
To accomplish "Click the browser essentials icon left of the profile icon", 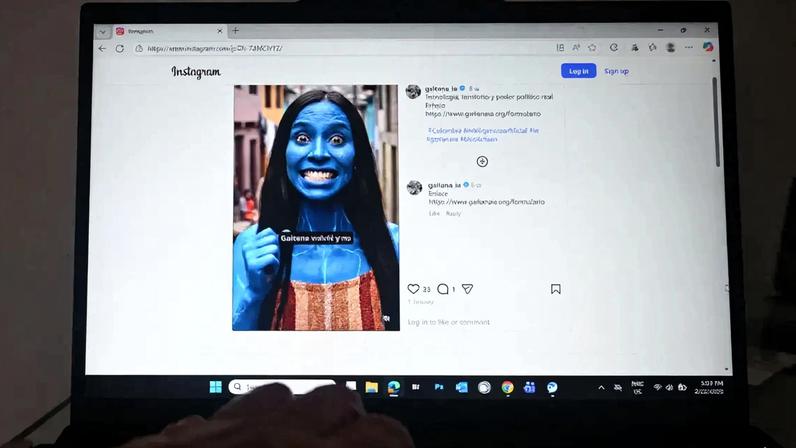I will coord(652,47).
